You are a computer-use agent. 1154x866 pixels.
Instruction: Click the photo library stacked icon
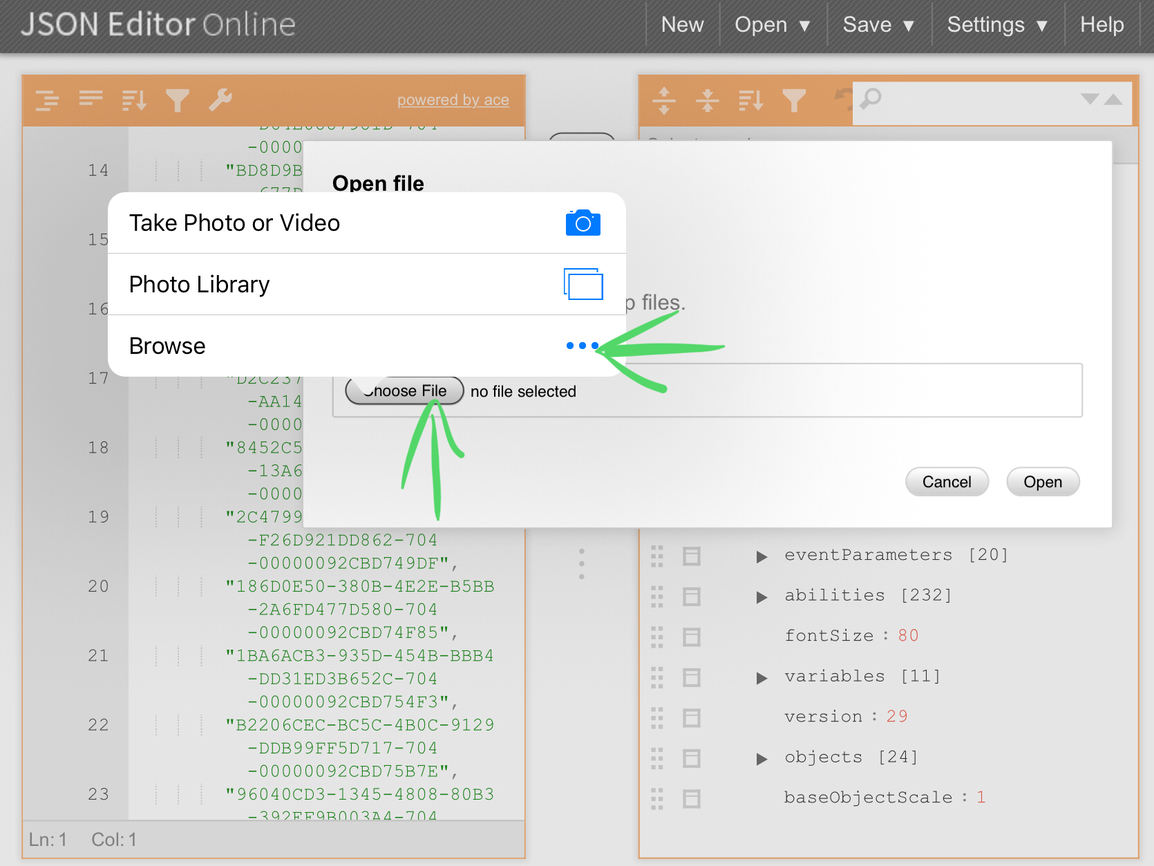(583, 284)
